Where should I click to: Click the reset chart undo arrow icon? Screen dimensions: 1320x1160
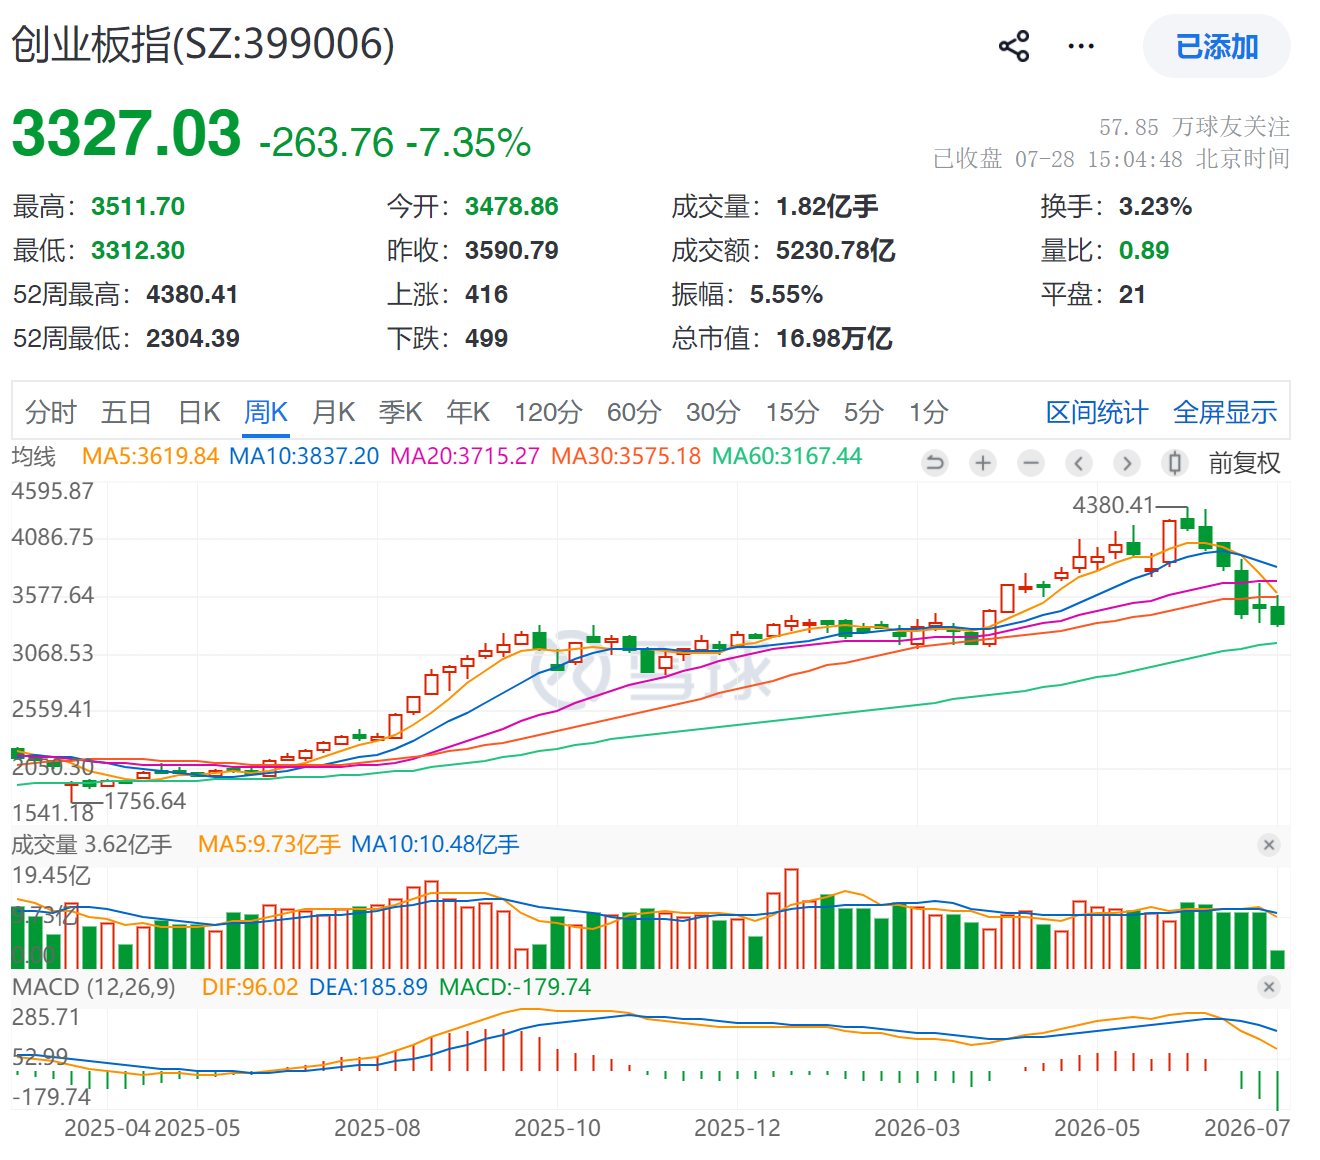[x=935, y=463]
